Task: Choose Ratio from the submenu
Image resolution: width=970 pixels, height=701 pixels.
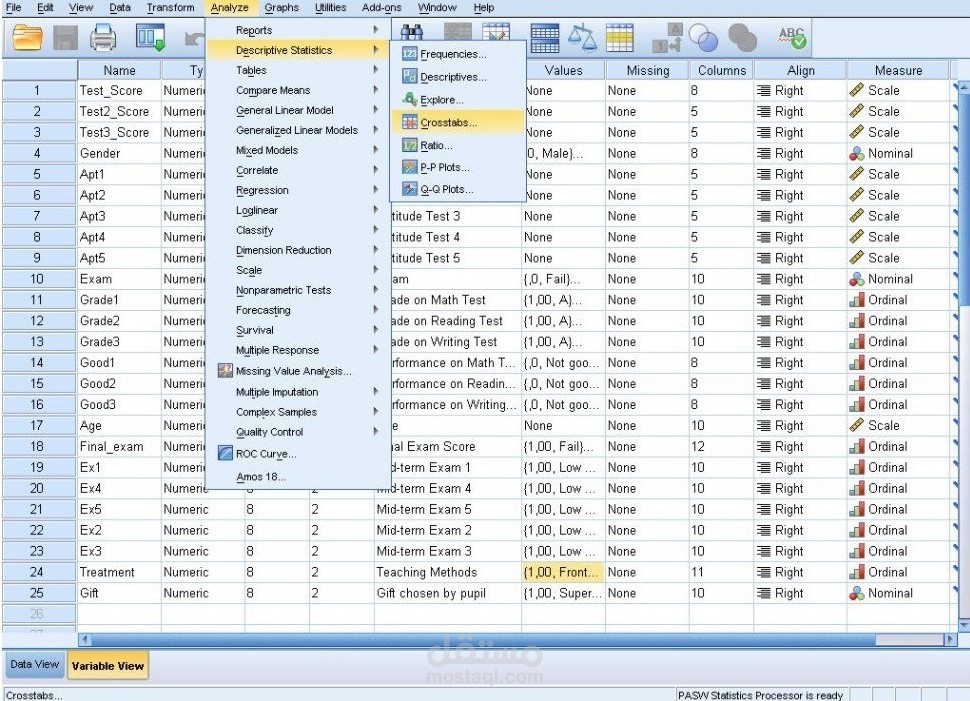Action: click(x=457, y=145)
